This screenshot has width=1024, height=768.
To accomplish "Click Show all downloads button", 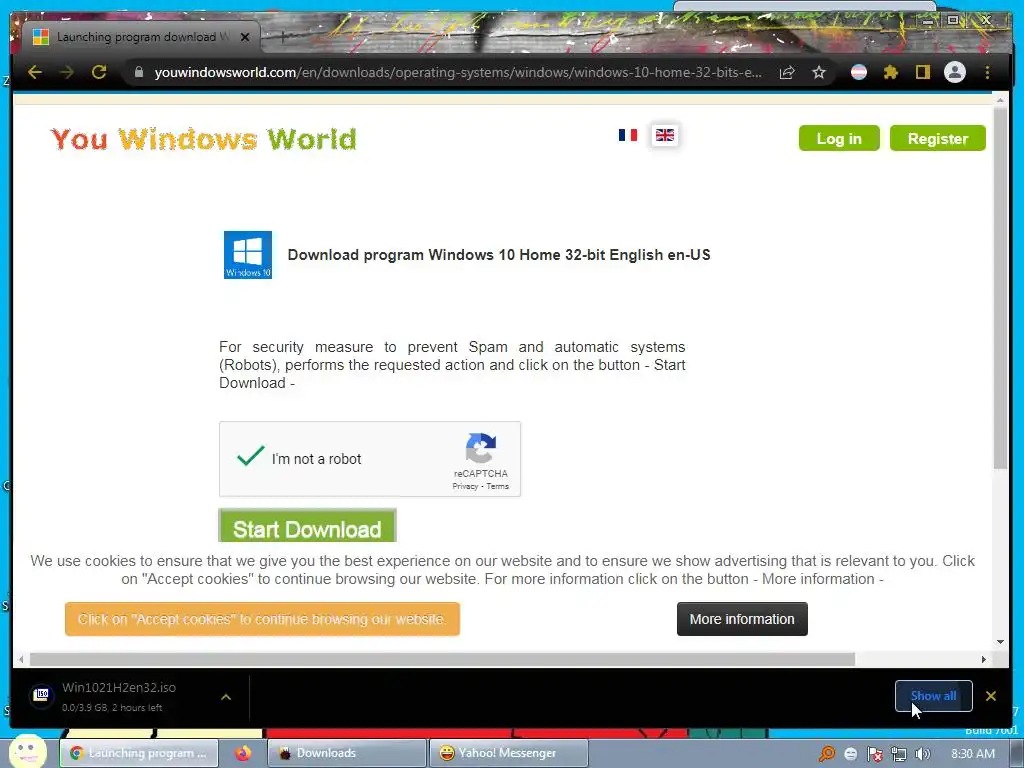I will [933, 696].
